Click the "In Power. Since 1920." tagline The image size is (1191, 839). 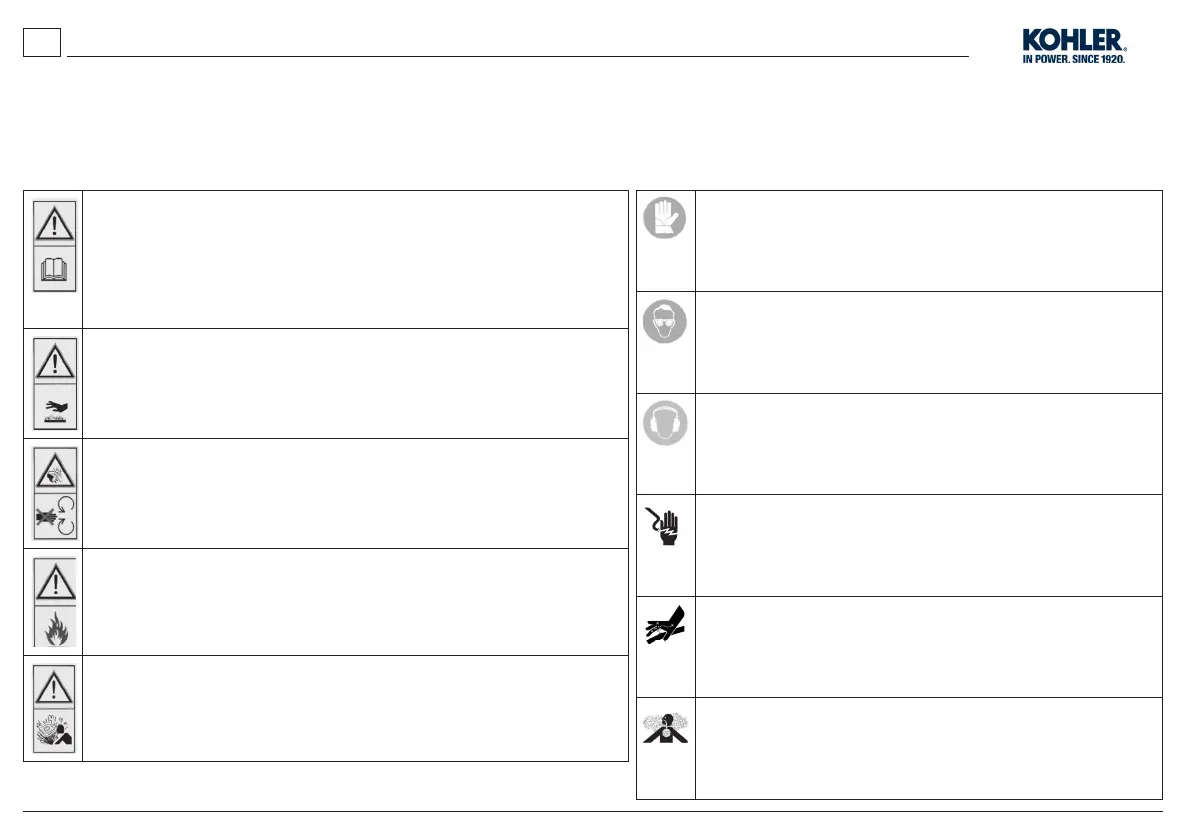click(x=1073, y=58)
